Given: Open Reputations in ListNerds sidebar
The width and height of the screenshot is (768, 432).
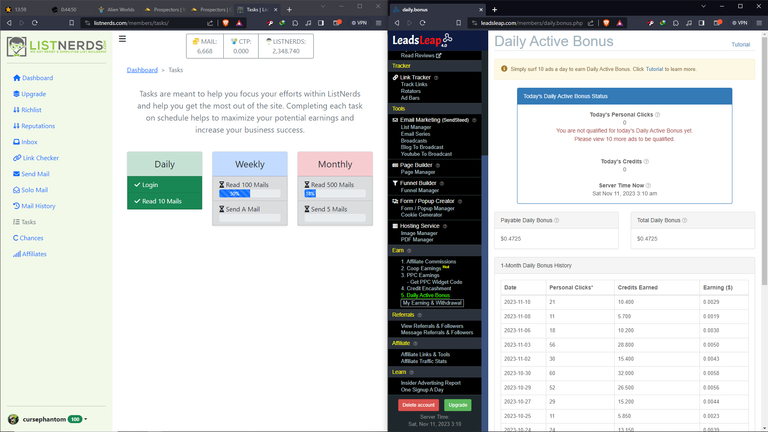Looking at the screenshot, I should [34, 126].
